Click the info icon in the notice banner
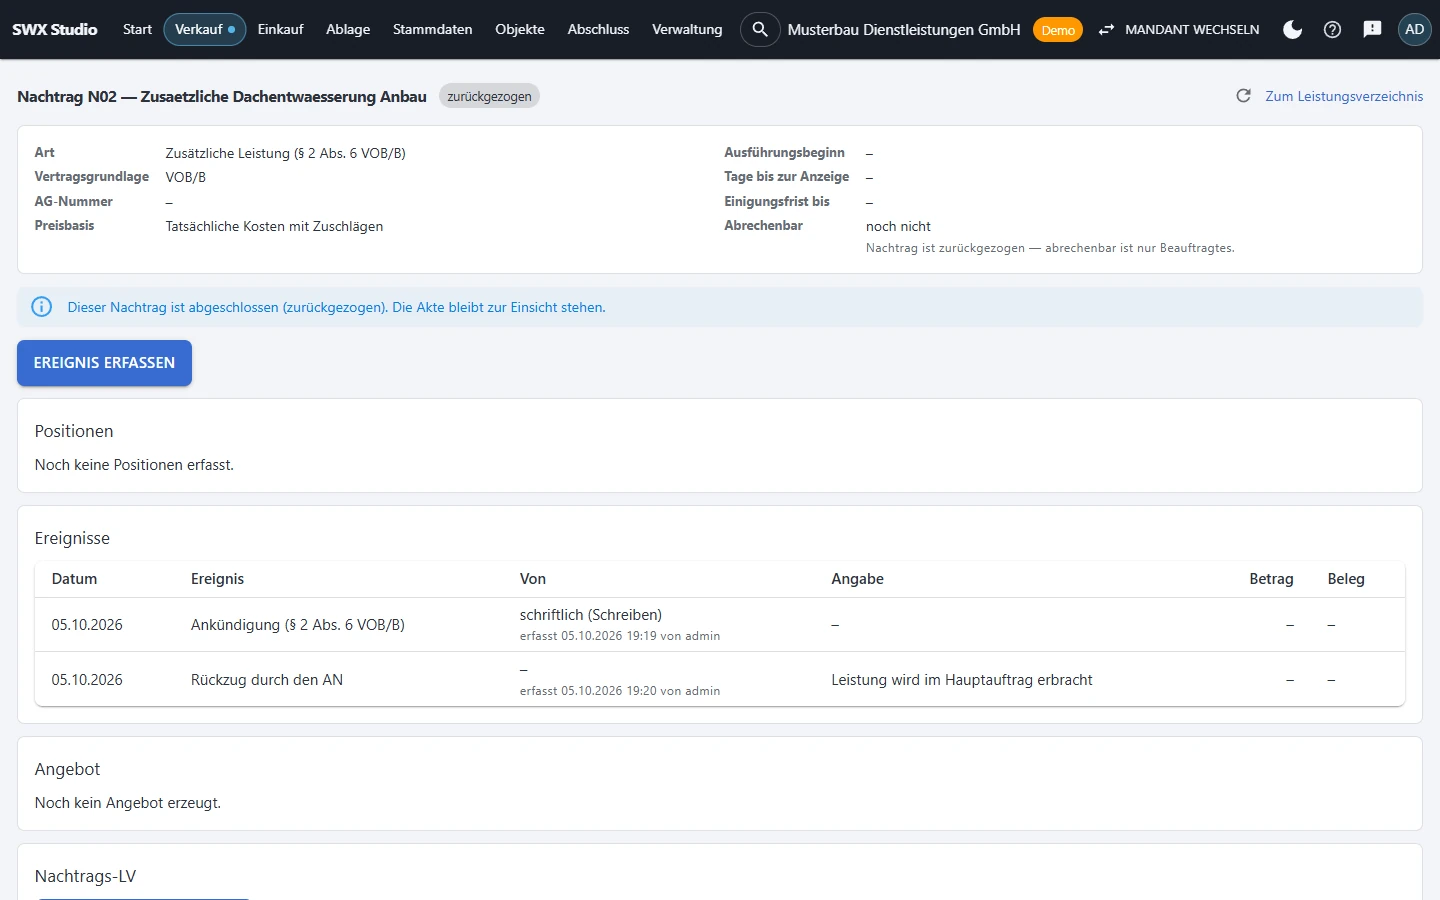The height and width of the screenshot is (900, 1440). pyautogui.click(x=42, y=307)
